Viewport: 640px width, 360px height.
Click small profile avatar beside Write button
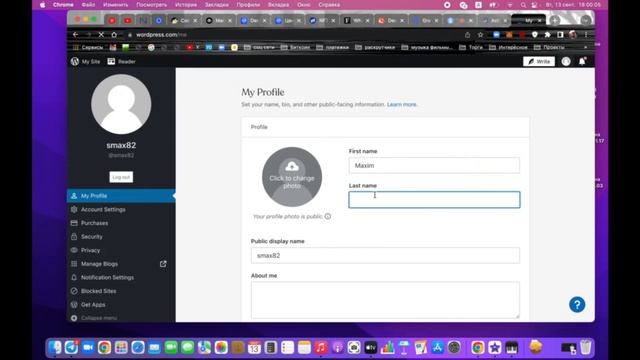click(566, 62)
